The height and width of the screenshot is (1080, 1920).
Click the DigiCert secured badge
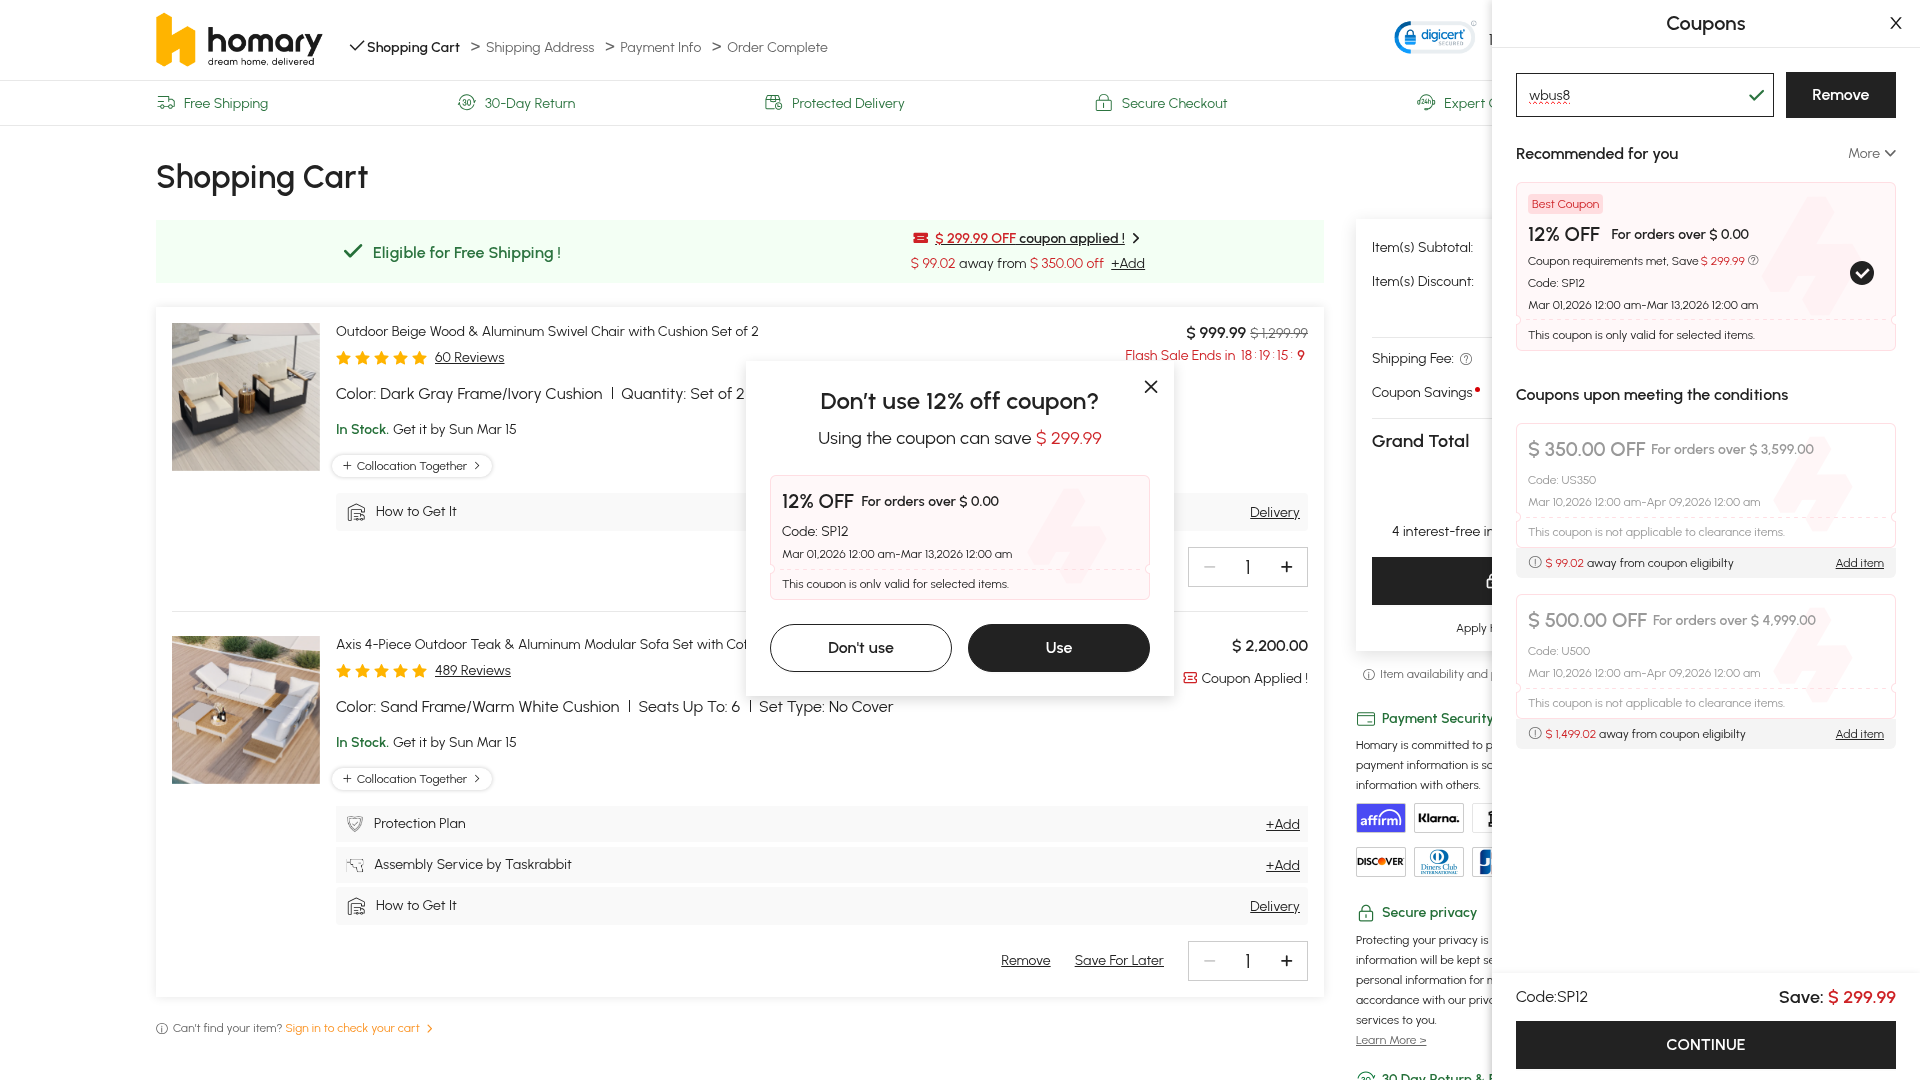click(1434, 37)
